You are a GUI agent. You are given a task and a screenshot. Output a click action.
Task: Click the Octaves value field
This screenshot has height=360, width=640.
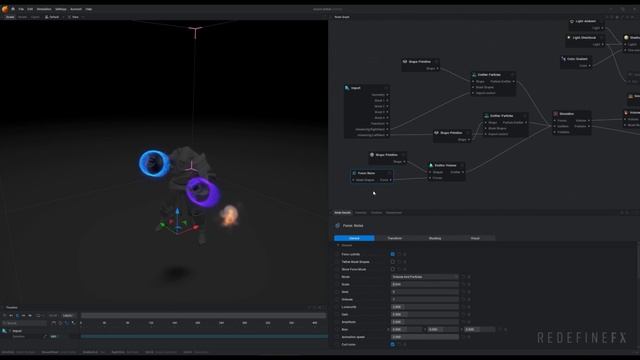(x=424, y=299)
